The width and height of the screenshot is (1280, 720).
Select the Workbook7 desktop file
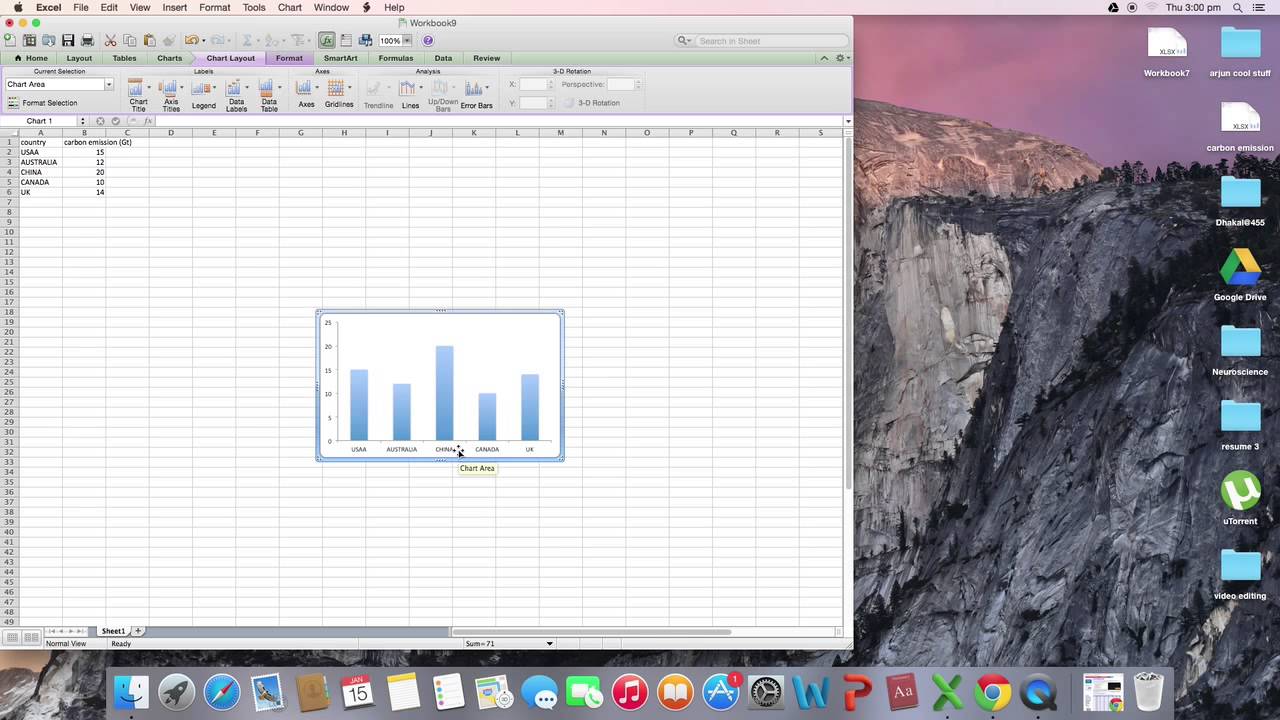(x=1167, y=52)
